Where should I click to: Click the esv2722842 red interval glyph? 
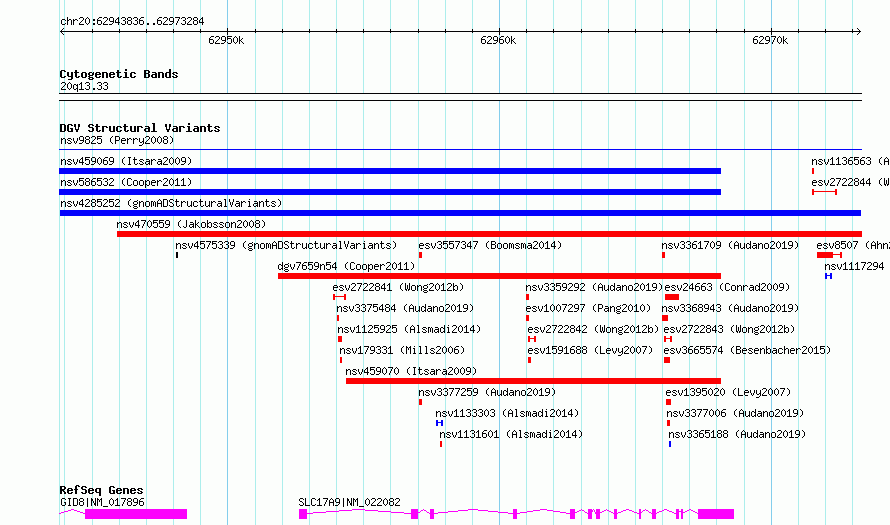532,339
